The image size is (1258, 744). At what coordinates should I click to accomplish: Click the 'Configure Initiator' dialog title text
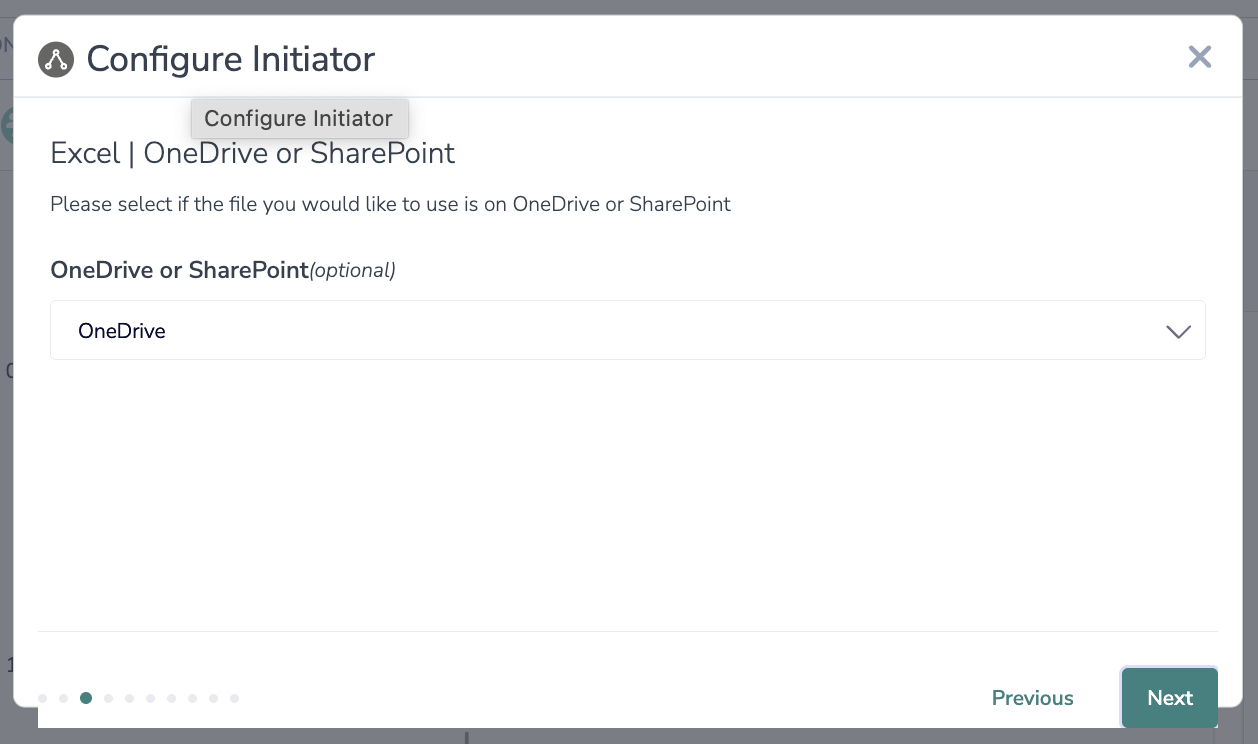(x=230, y=60)
